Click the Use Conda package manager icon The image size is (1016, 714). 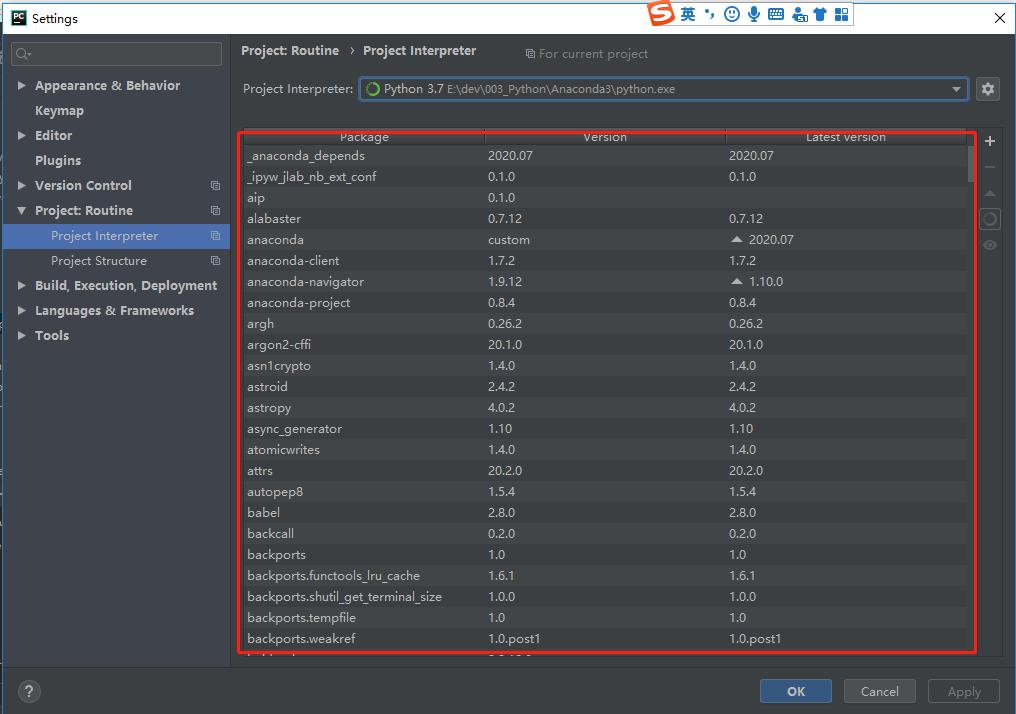click(x=990, y=219)
